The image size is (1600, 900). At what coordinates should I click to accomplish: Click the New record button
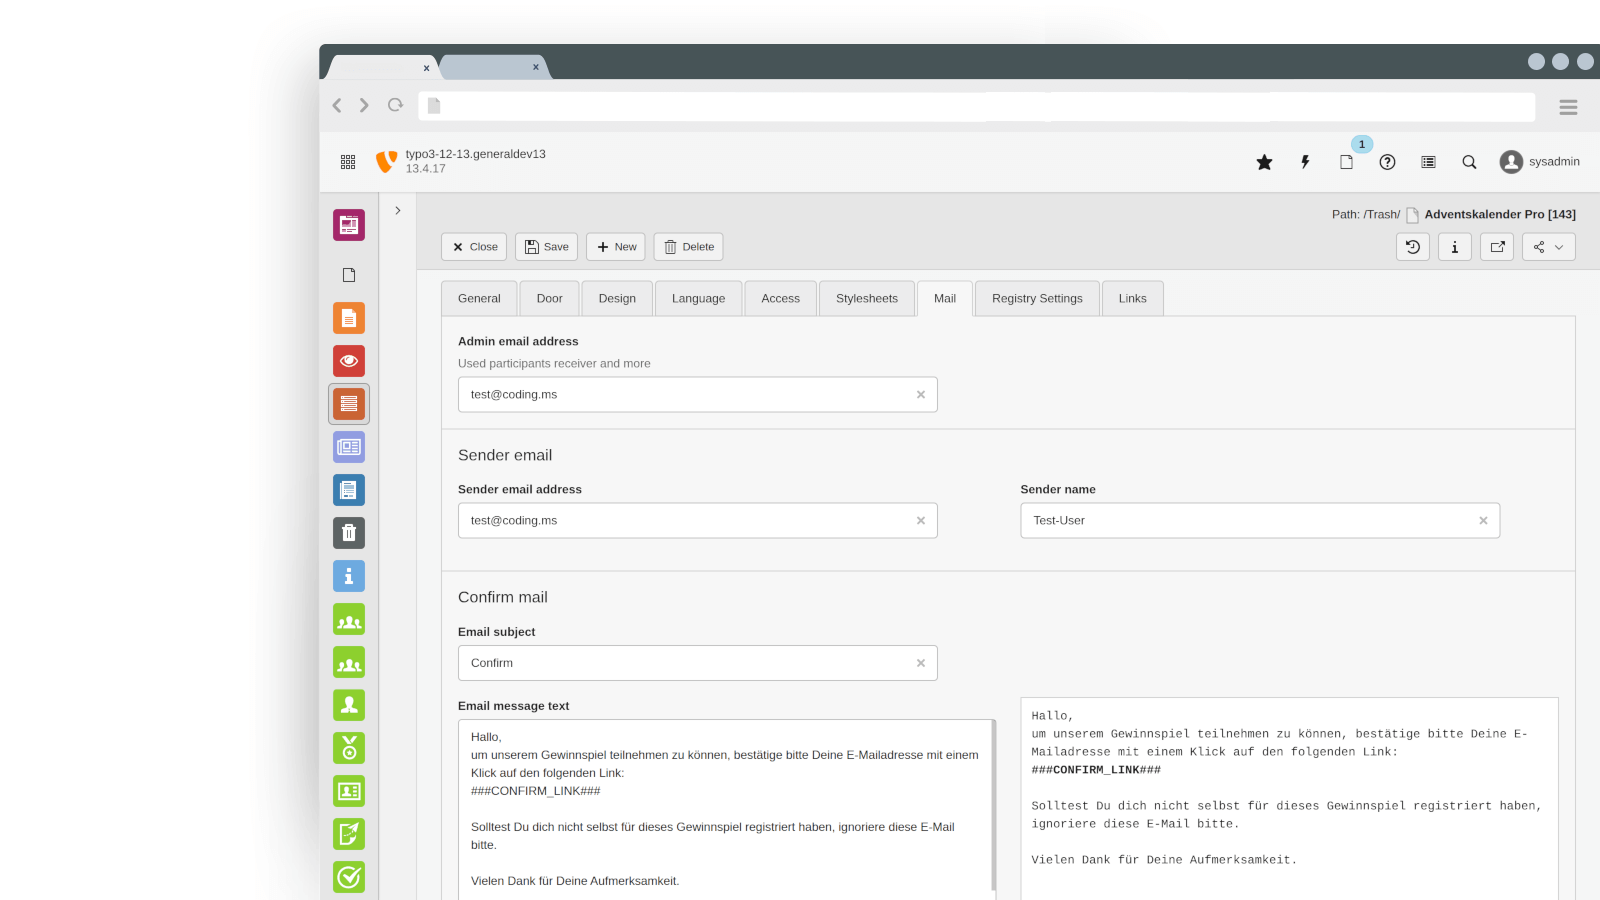click(616, 247)
